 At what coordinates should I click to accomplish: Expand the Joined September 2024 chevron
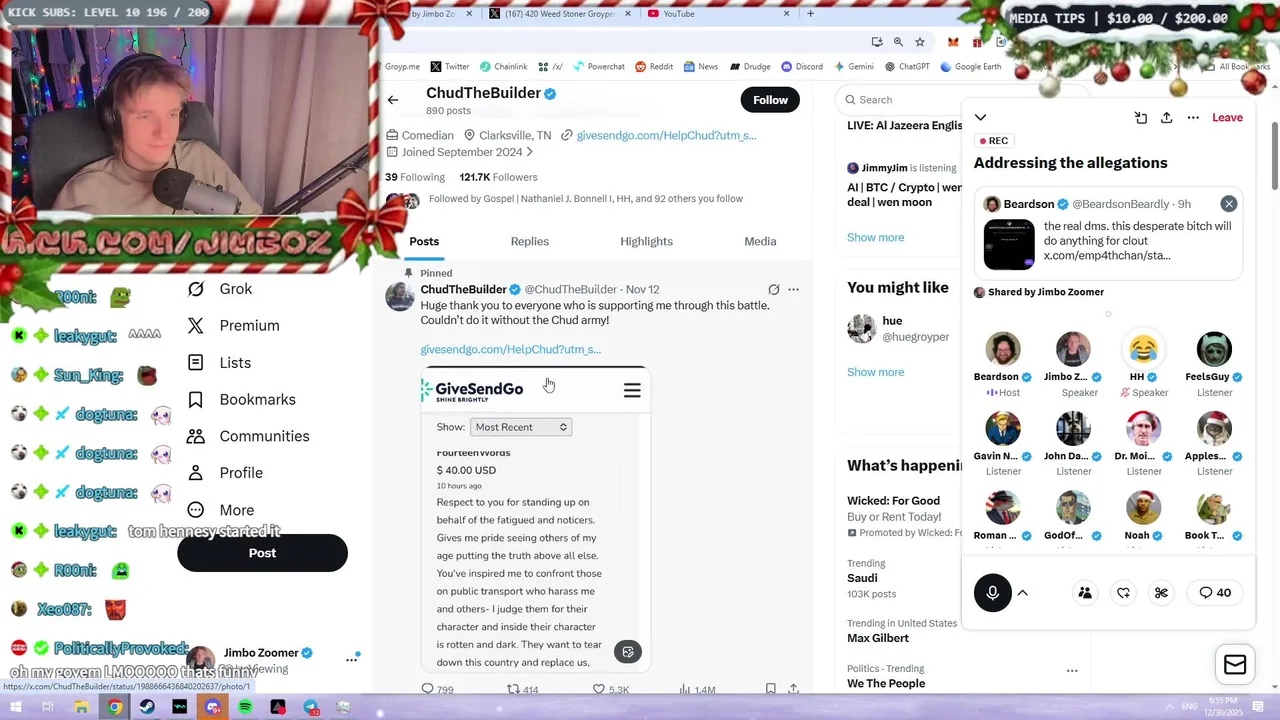(x=529, y=152)
